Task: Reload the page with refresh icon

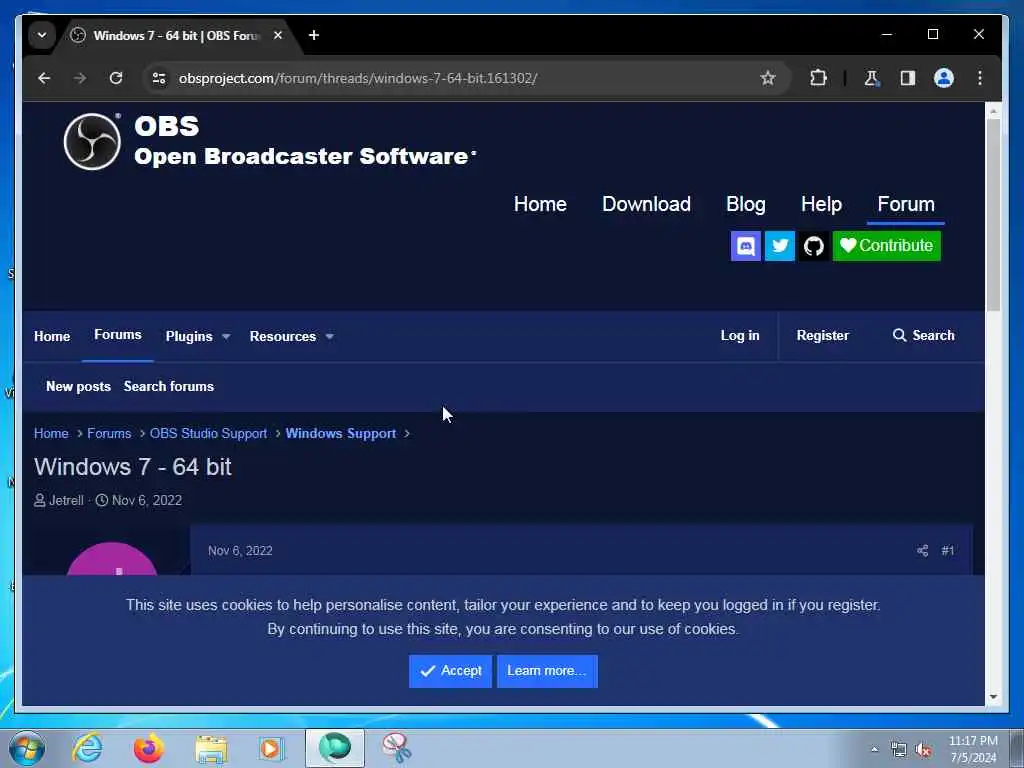Action: click(x=116, y=78)
